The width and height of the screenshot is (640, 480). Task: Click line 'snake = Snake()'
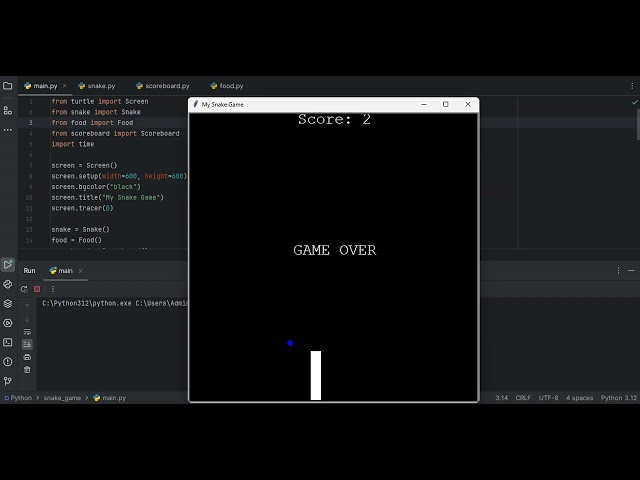[x=80, y=229]
